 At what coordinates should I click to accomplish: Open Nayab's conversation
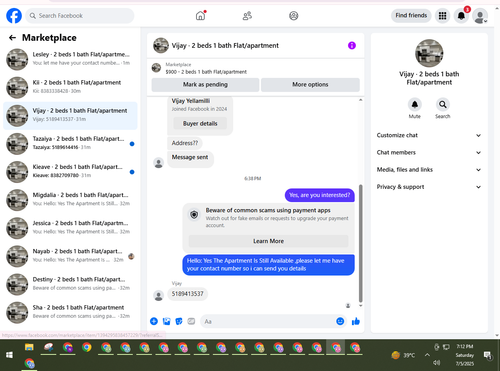(70, 256)
